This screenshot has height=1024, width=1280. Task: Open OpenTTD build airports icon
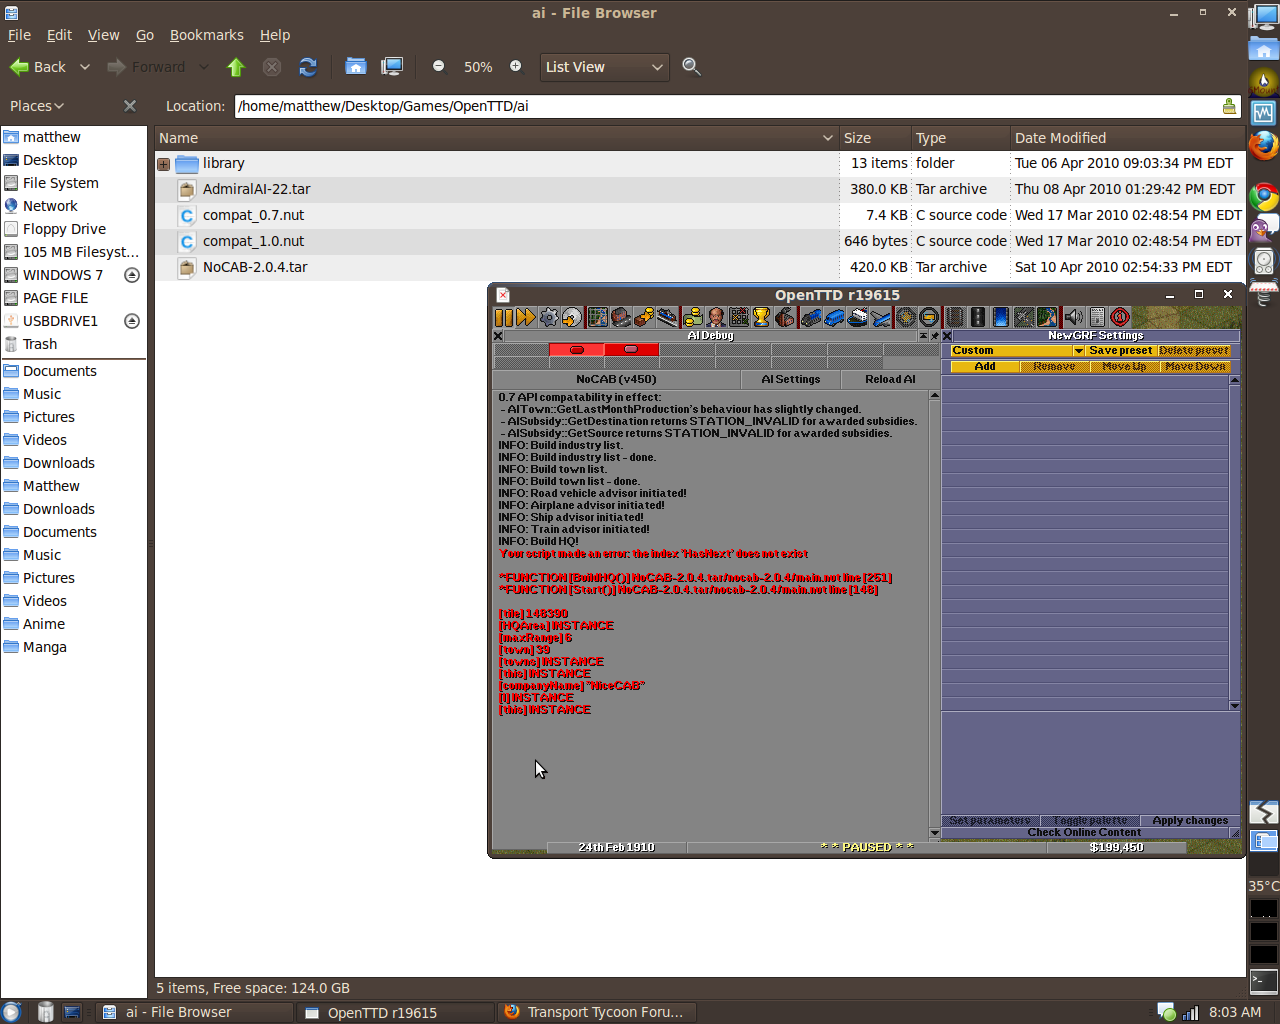1024,317
